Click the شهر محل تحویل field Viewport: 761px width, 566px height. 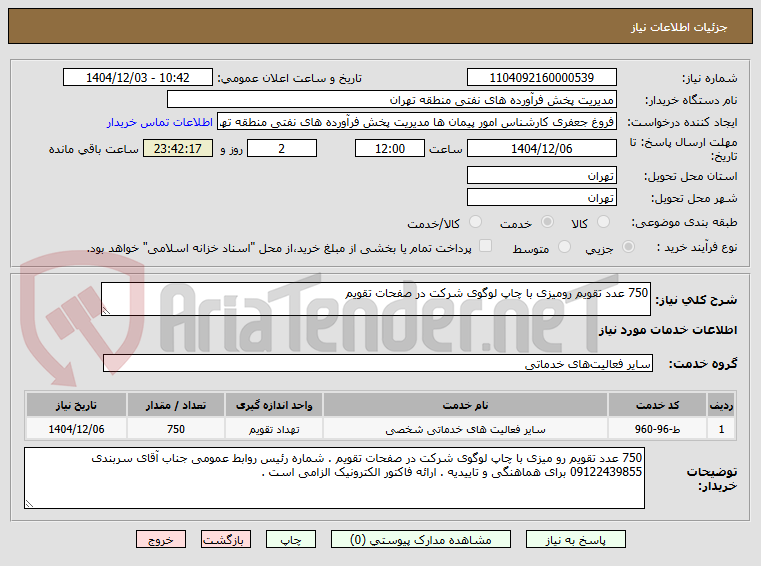pos(542,198)
